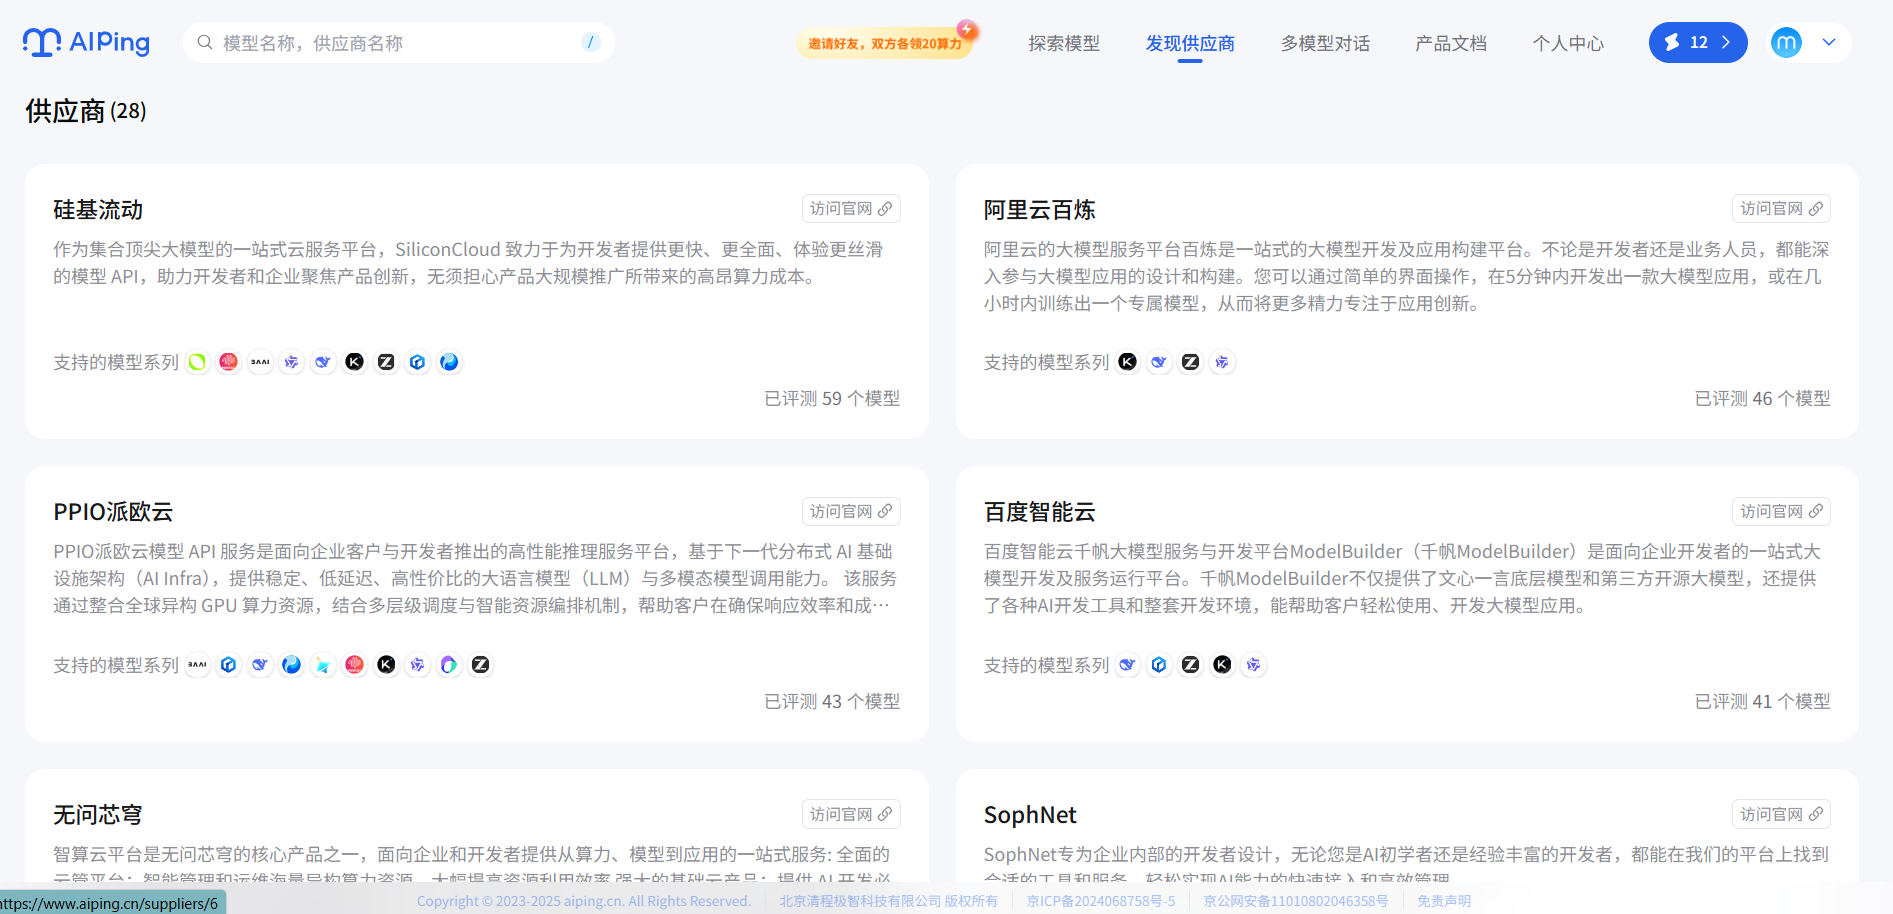Click the 已评测 41 个模型 text
1893x914 pixels.
pyautogui.click(x=1762, y=701)
